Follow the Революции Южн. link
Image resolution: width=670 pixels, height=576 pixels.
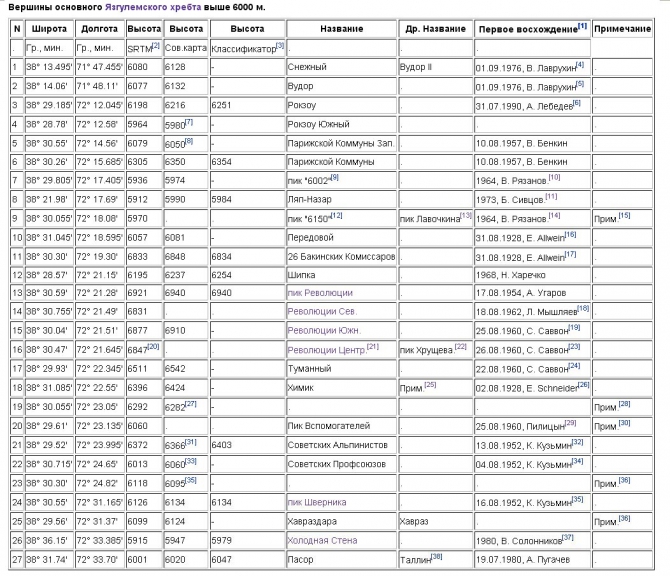pos(322,329)
